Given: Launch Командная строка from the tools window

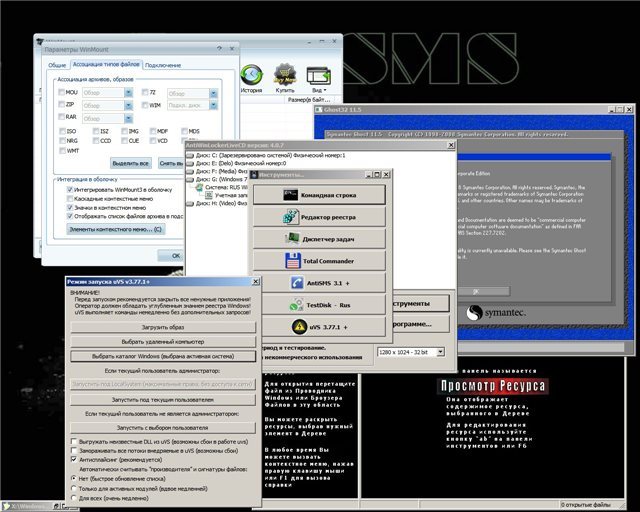Looking at the screenshot, I should [x=318, y=195].
